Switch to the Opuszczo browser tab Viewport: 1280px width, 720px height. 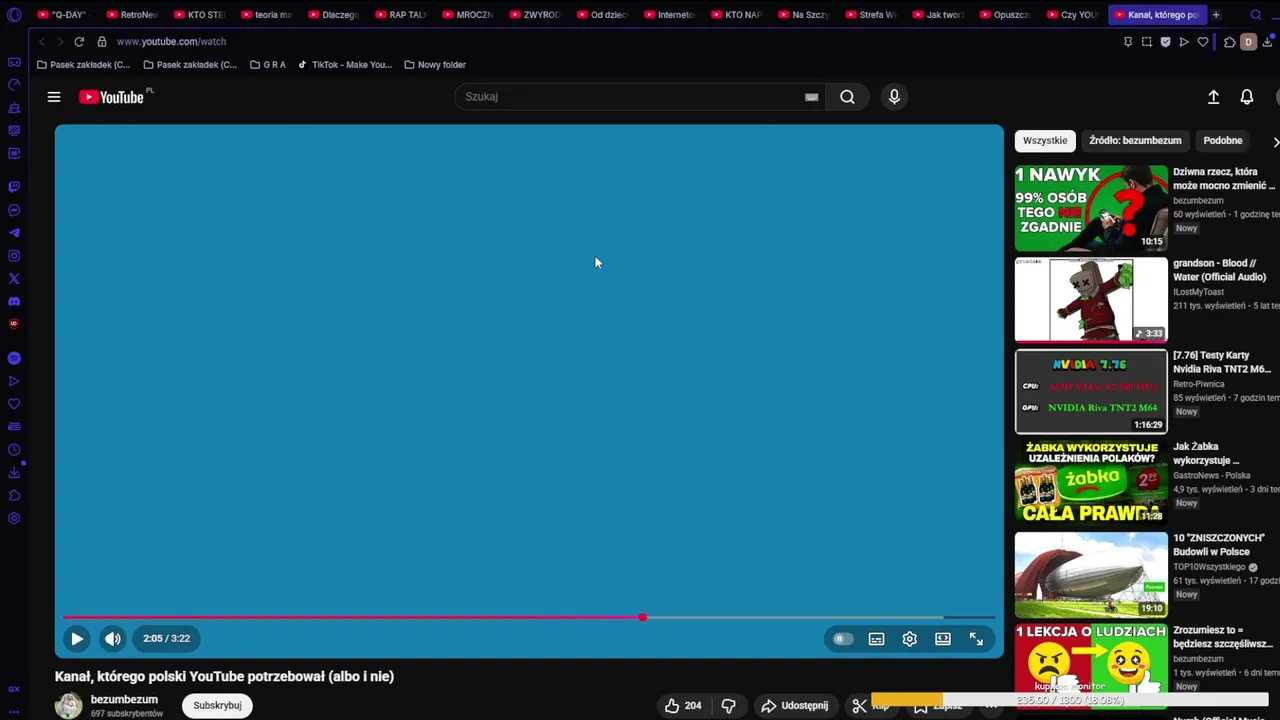(1006, 15)
